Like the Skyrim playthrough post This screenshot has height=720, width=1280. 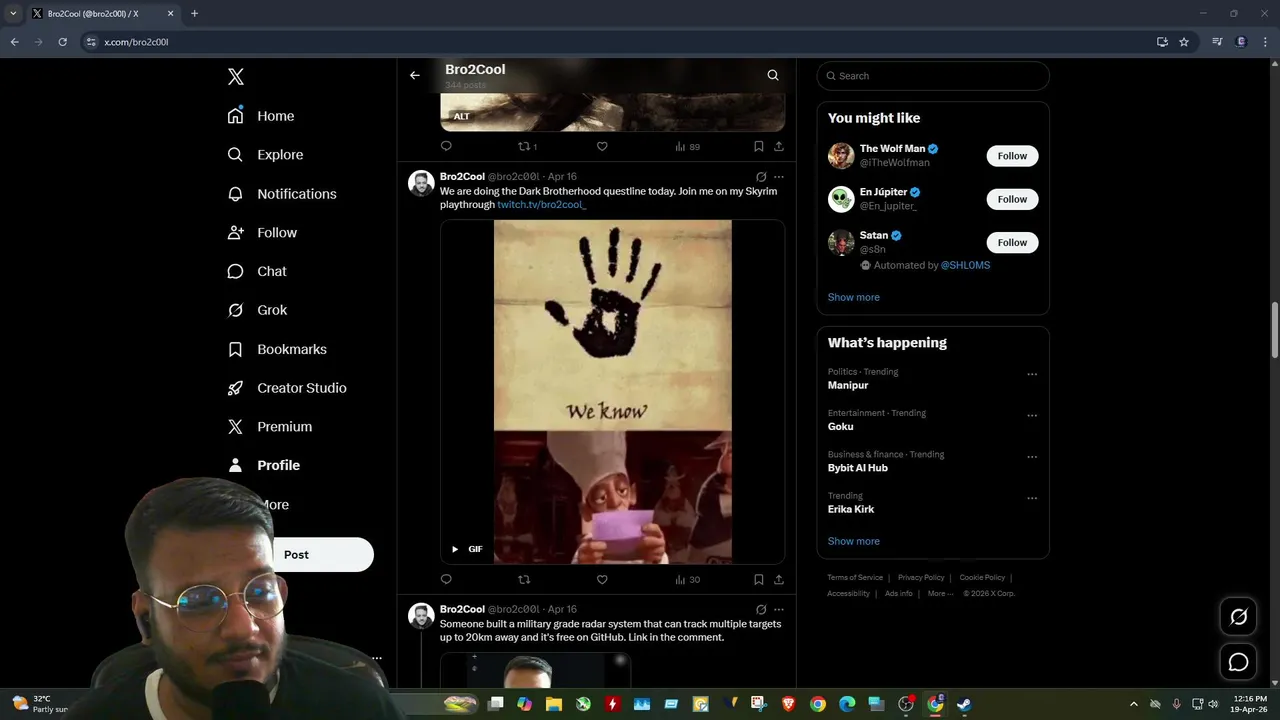(x=602, y=579)
